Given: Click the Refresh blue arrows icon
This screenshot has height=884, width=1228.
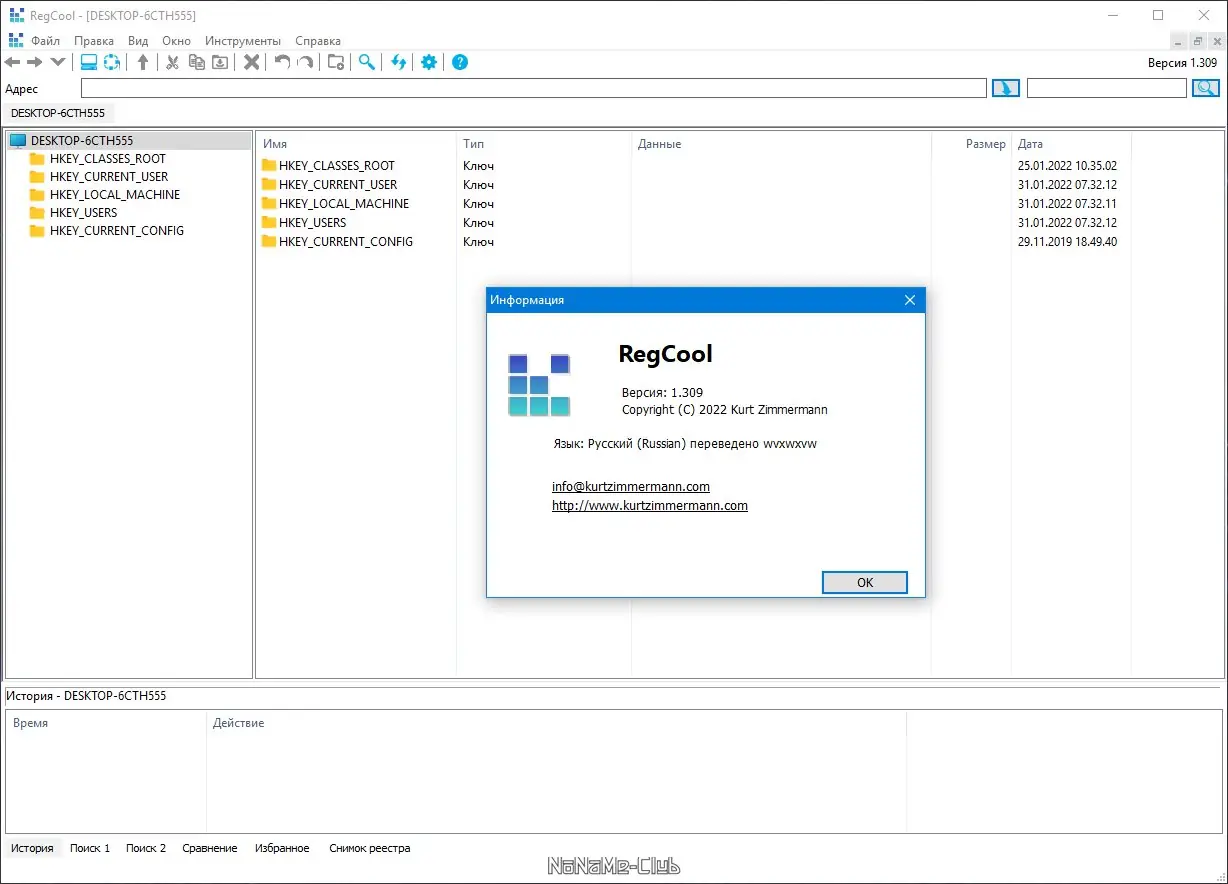Looking at the screenshot, I should click(x=399, y=62).
